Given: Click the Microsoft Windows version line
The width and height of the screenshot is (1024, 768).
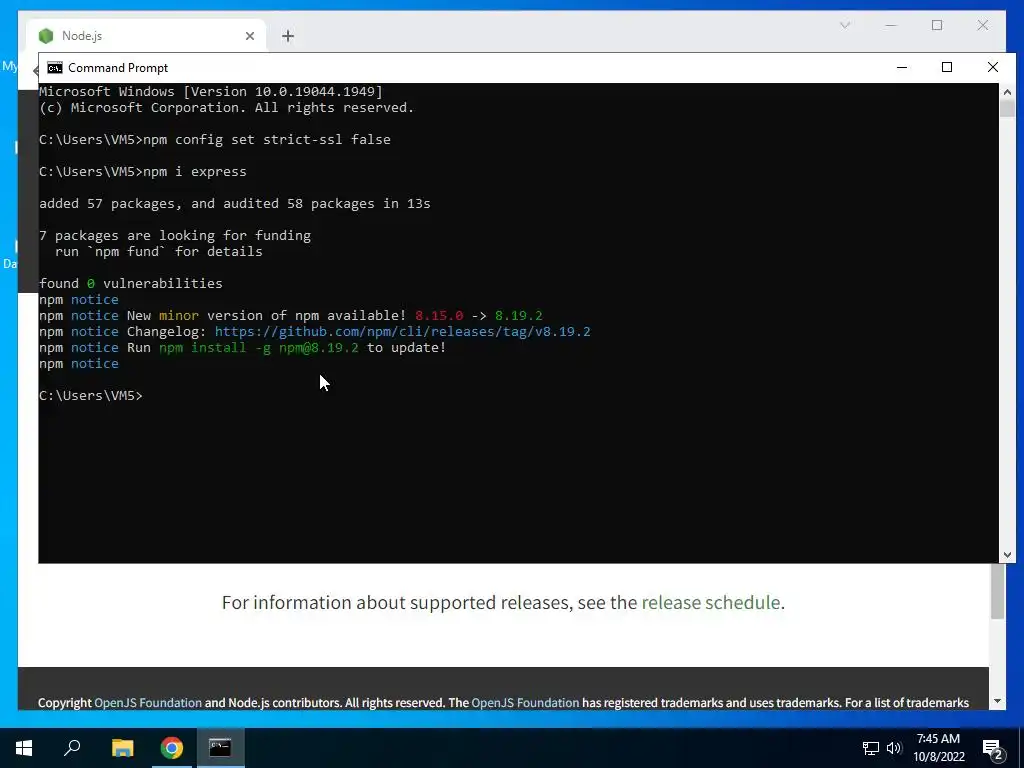Looking at the screenshot, I should click(x=211, y=92).
